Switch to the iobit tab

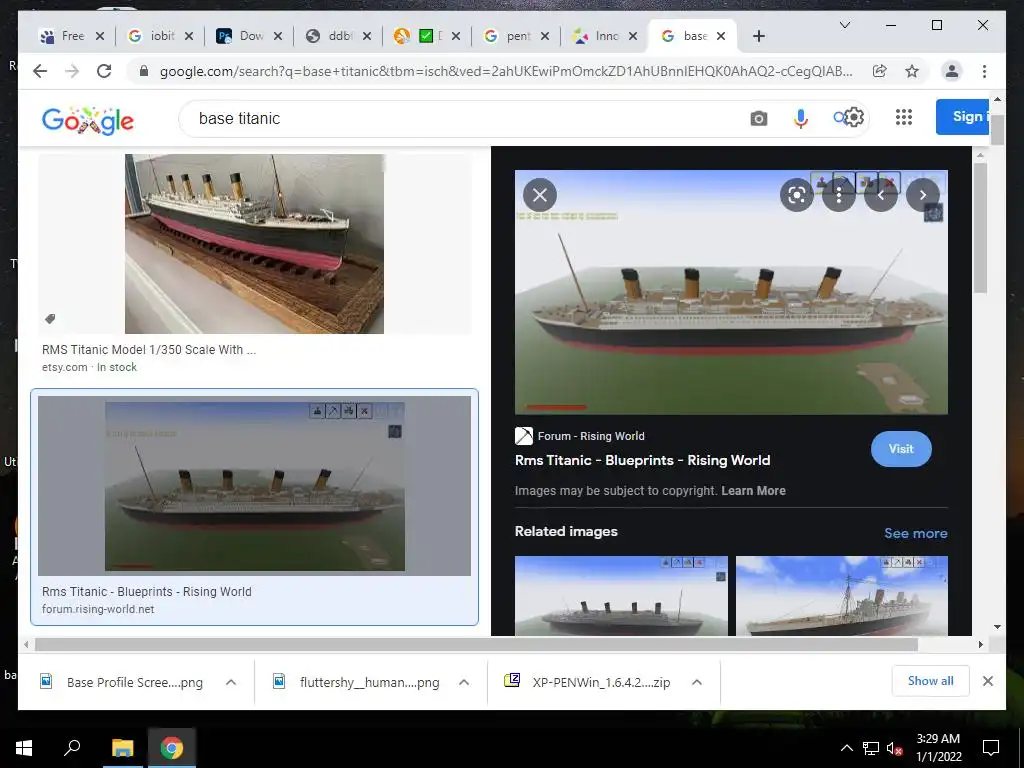coord(161,37)
